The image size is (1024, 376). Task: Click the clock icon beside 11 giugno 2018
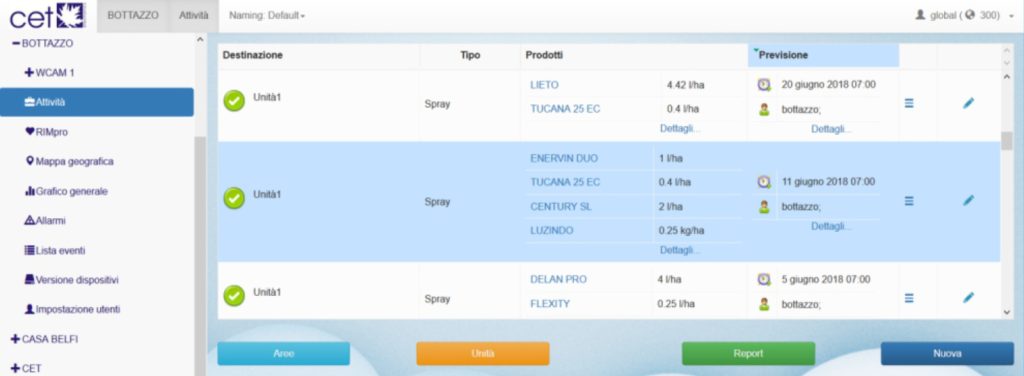point(764,182)
